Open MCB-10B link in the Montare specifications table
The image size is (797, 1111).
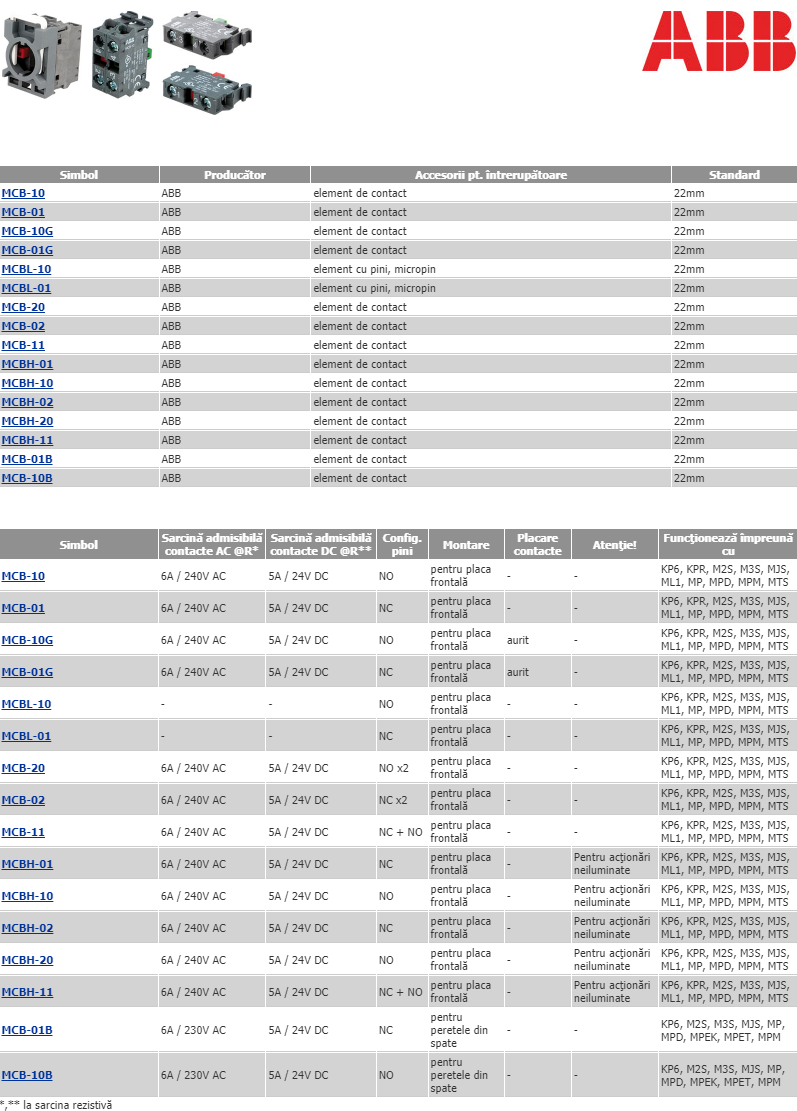[x=27, y=1075]
